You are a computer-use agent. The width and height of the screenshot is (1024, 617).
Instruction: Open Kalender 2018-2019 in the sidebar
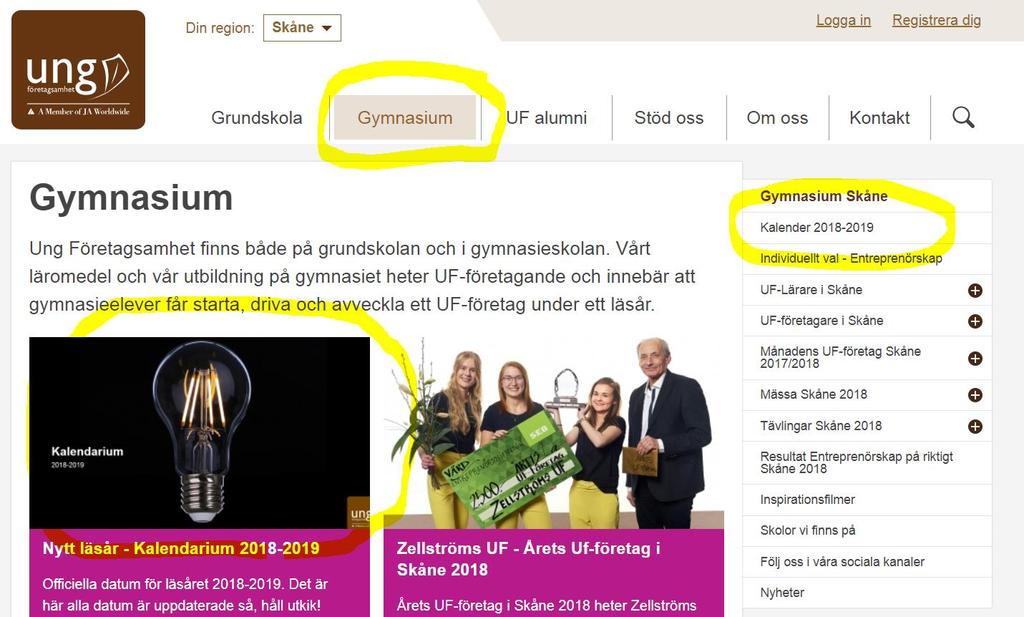click(x=816, y=227)
